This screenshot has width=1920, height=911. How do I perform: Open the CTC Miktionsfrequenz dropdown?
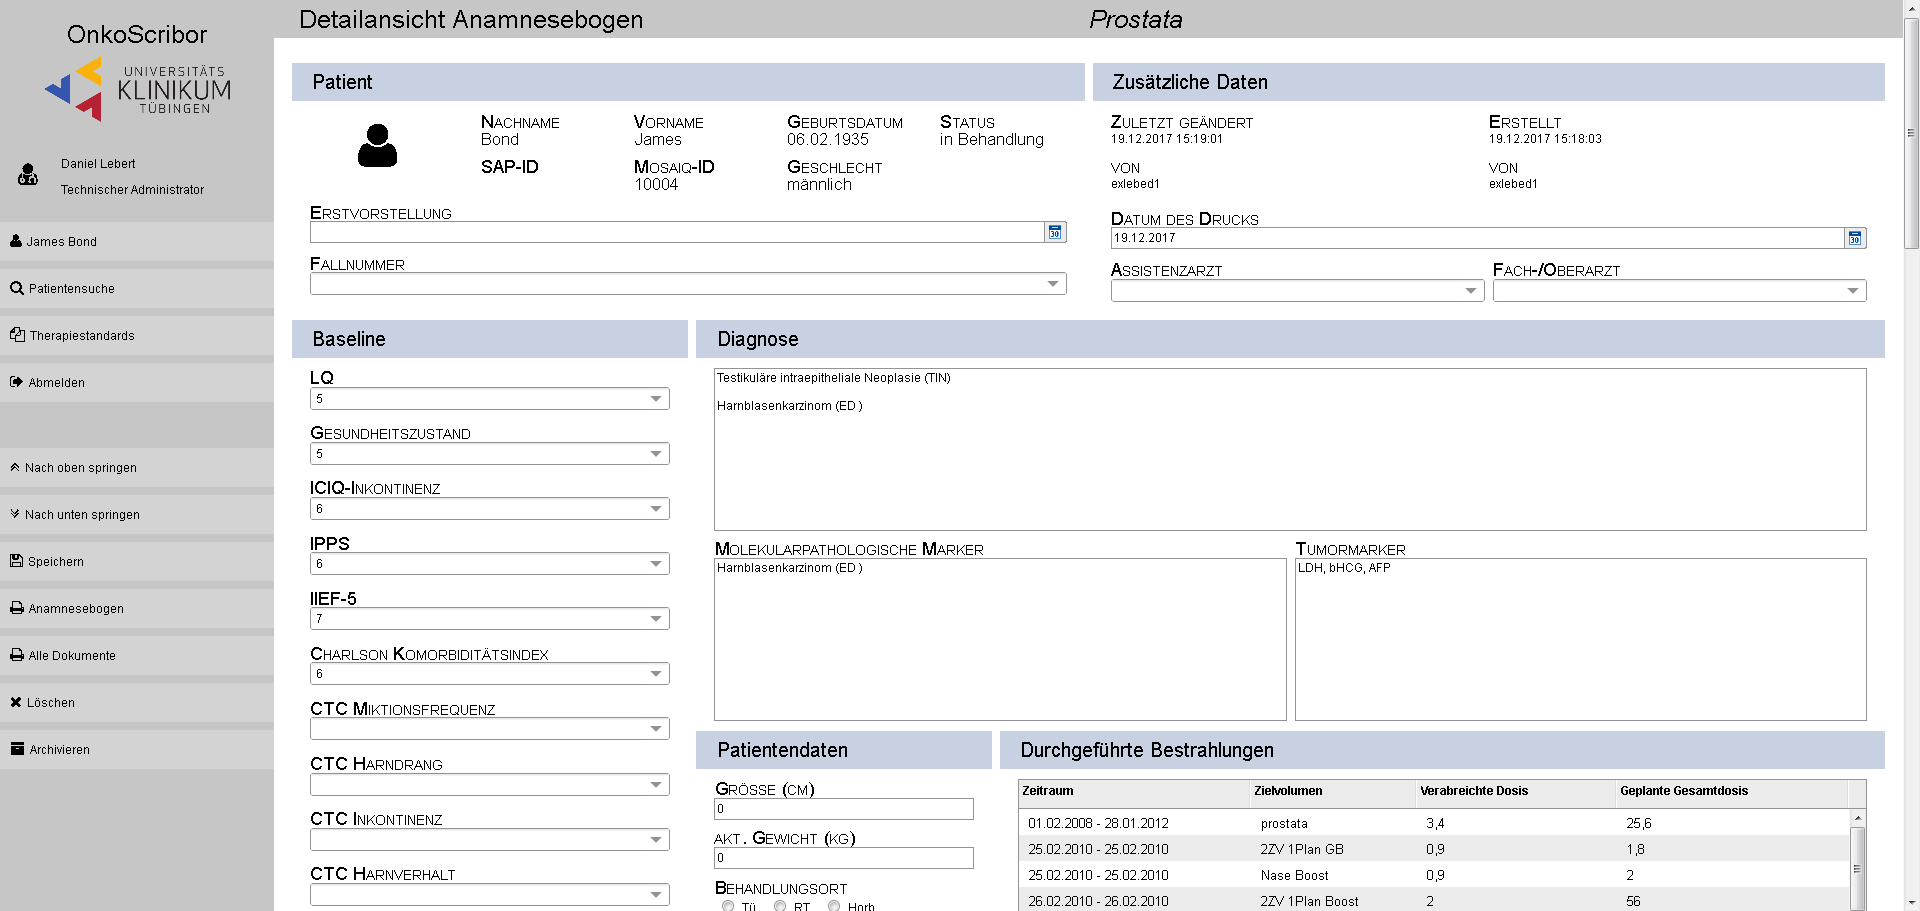pos(489,729)
